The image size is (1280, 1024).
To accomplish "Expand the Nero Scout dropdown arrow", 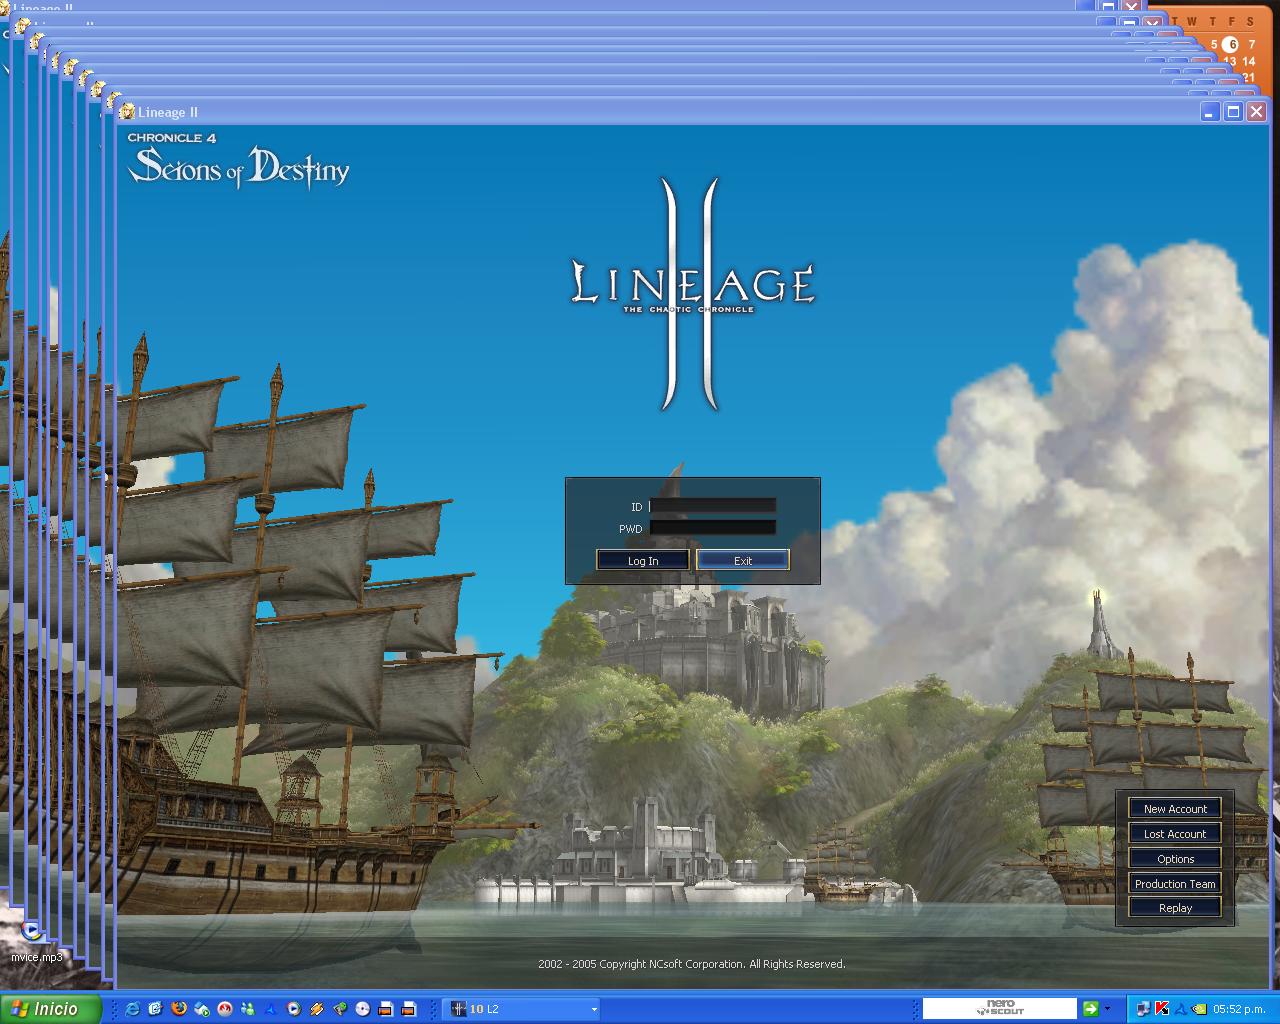I will [1107, 1008].
